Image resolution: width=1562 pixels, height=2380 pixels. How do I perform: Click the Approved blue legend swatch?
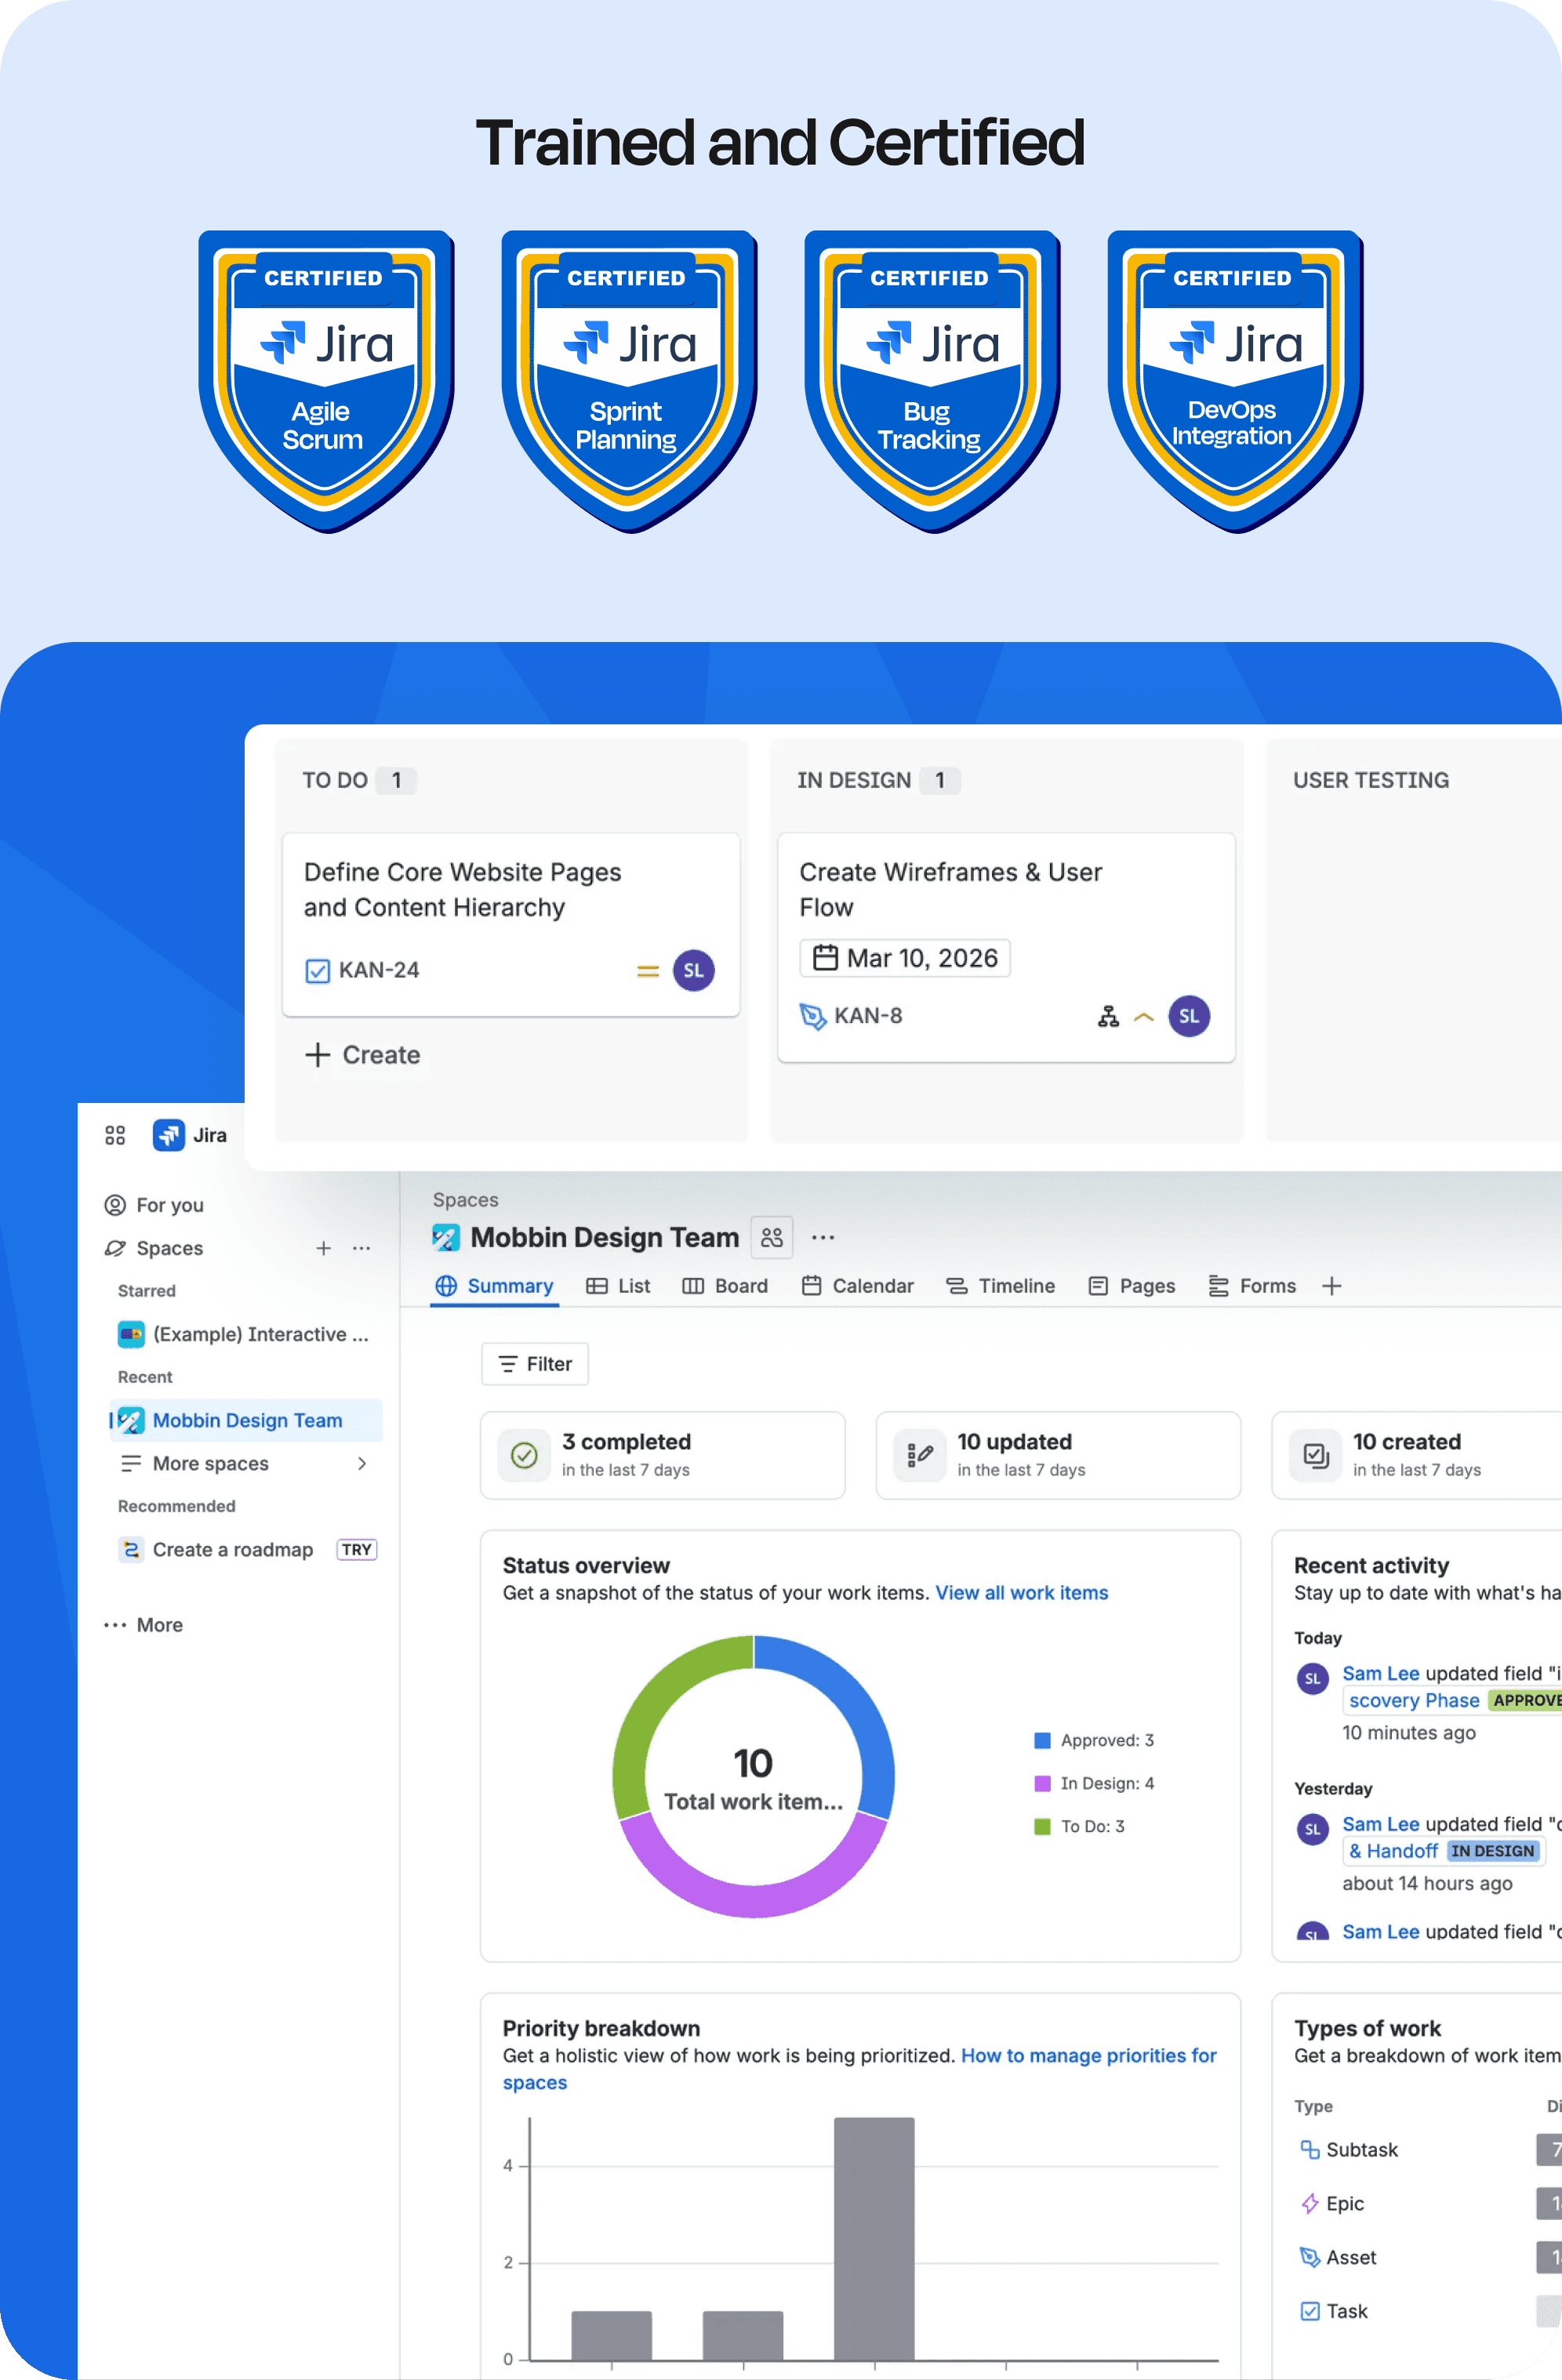tap(1042, 1740)
